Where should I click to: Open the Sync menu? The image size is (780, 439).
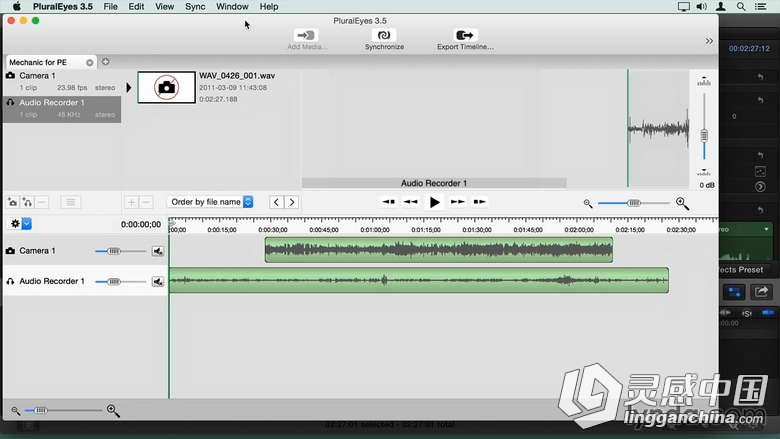click(x=195, y=6)
